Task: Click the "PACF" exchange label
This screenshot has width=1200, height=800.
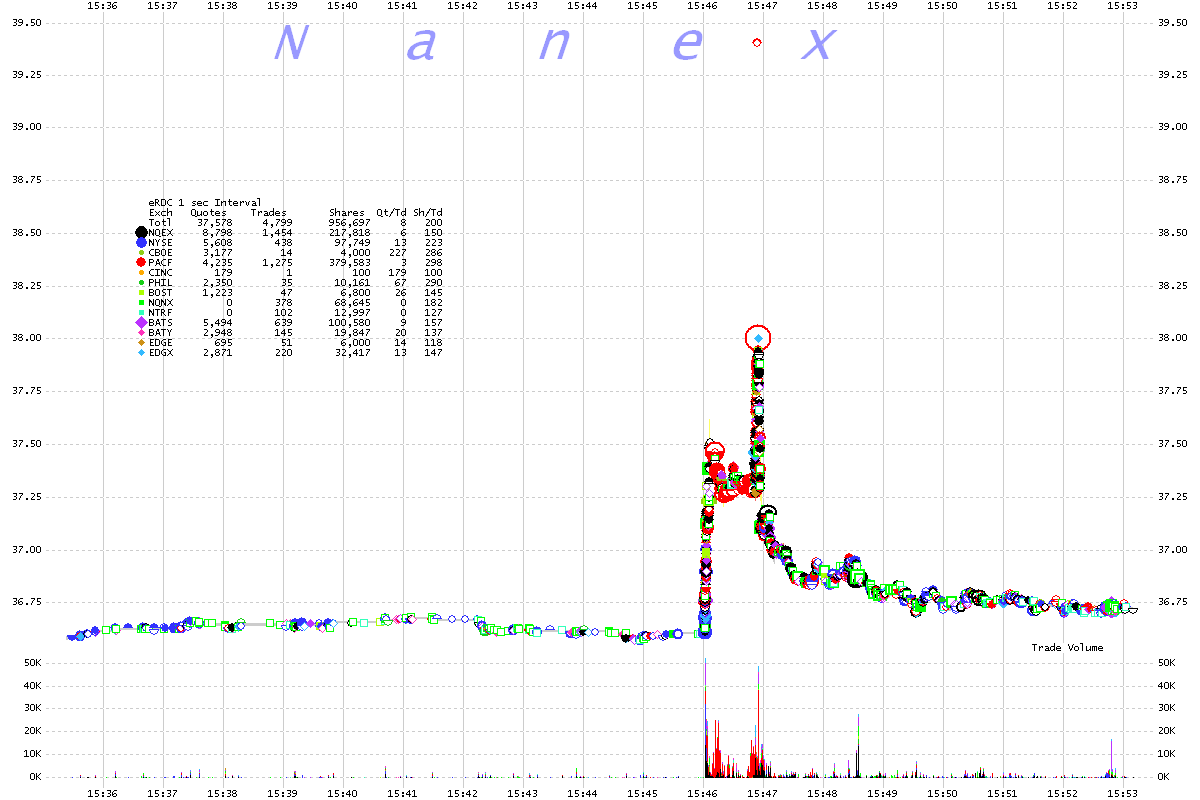Action: (x=160, y=262)
